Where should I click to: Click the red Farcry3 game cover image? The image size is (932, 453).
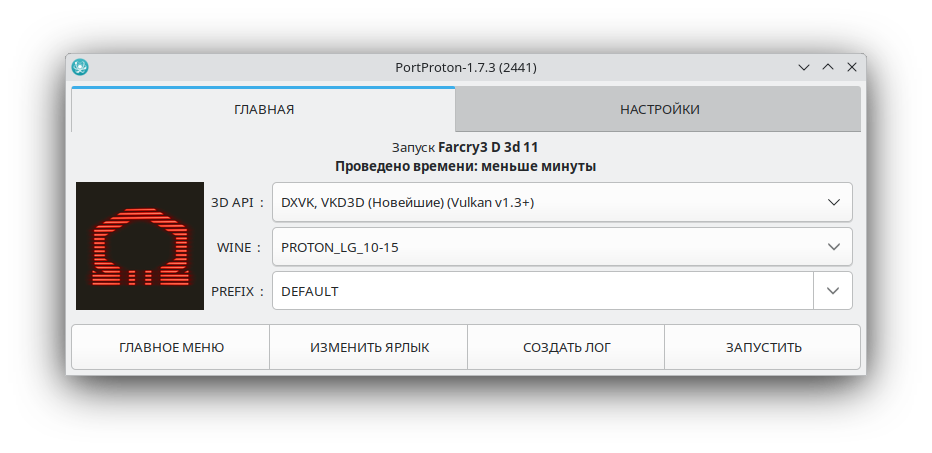[x=140, y=246]
